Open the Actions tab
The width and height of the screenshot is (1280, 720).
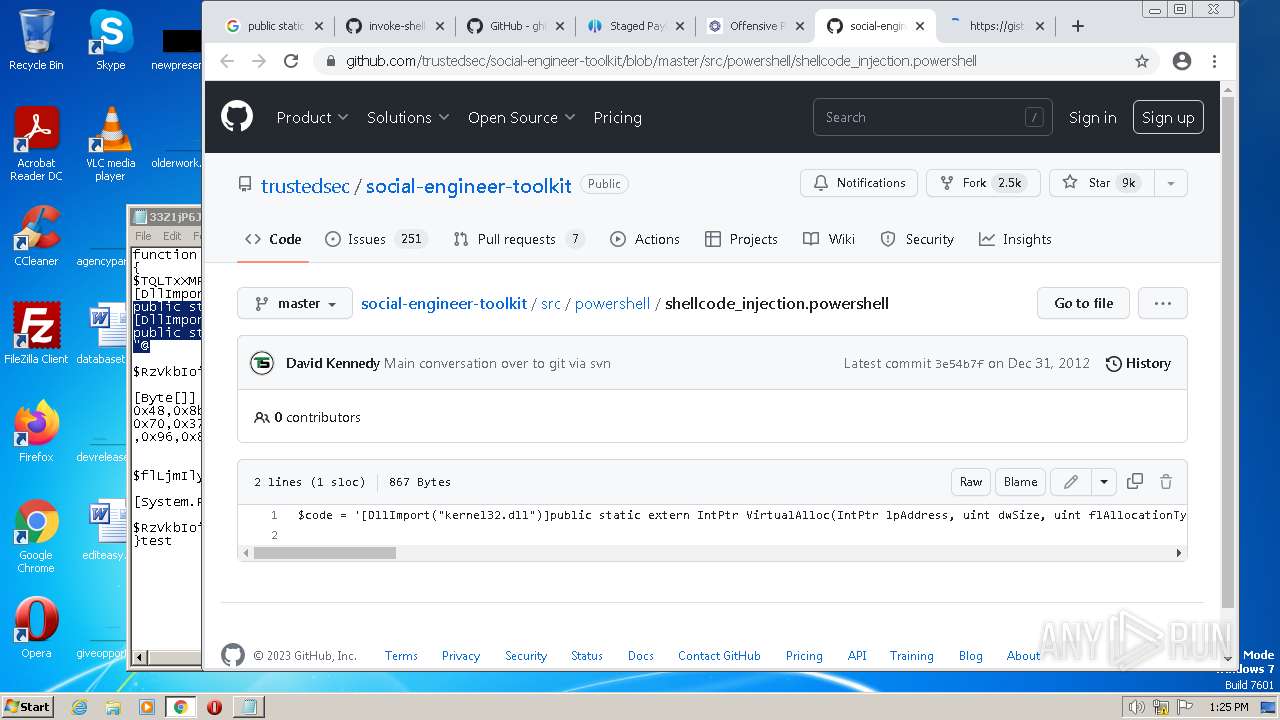645,239
